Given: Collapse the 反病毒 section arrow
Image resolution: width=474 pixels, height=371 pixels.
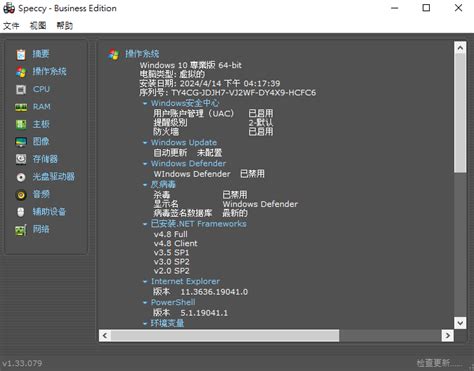Looking at the screenshot, I should click(x=145, y=185).
